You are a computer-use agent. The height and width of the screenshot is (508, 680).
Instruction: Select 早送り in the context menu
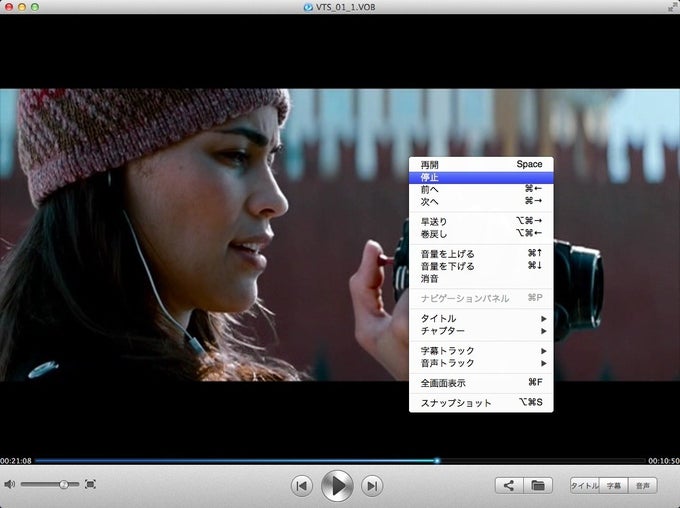[481, 221]
